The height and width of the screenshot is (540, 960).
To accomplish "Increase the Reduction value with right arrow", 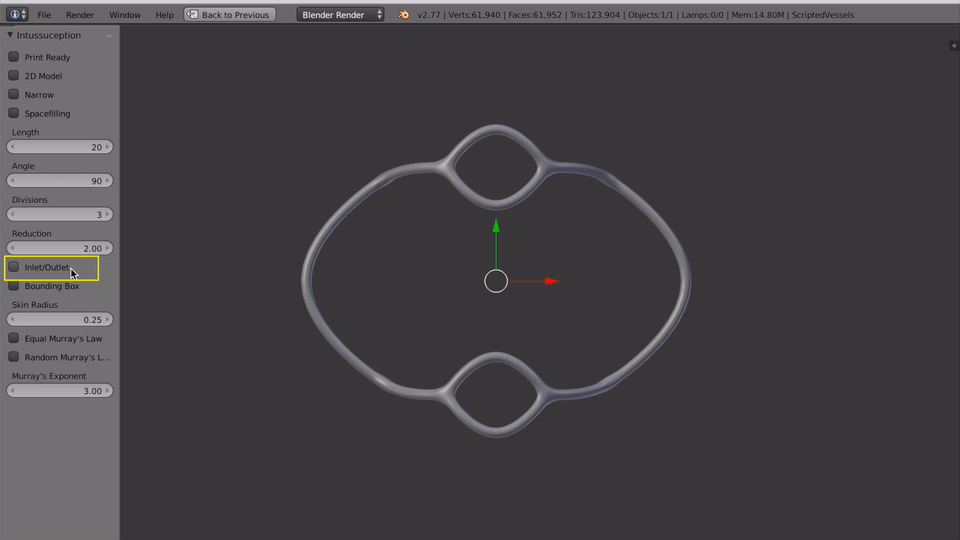I will coord(107,248).
